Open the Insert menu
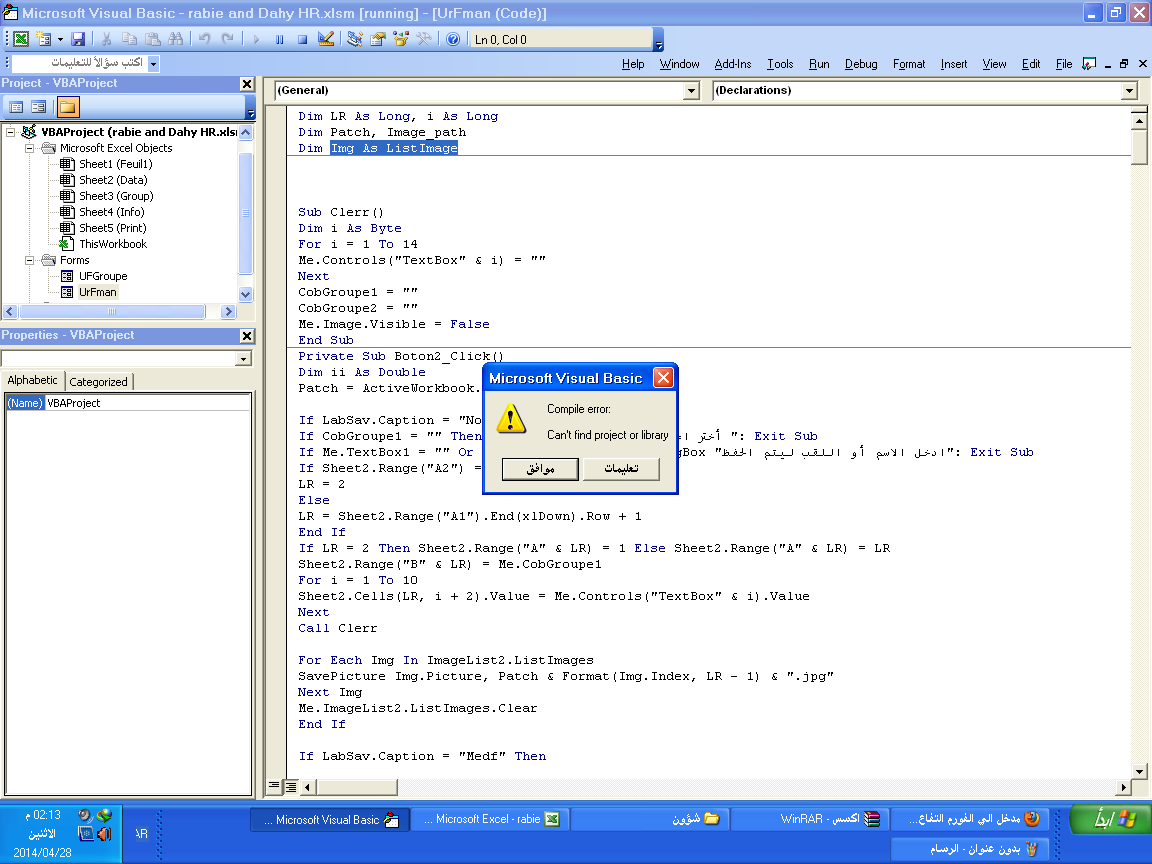 point(954,64)
